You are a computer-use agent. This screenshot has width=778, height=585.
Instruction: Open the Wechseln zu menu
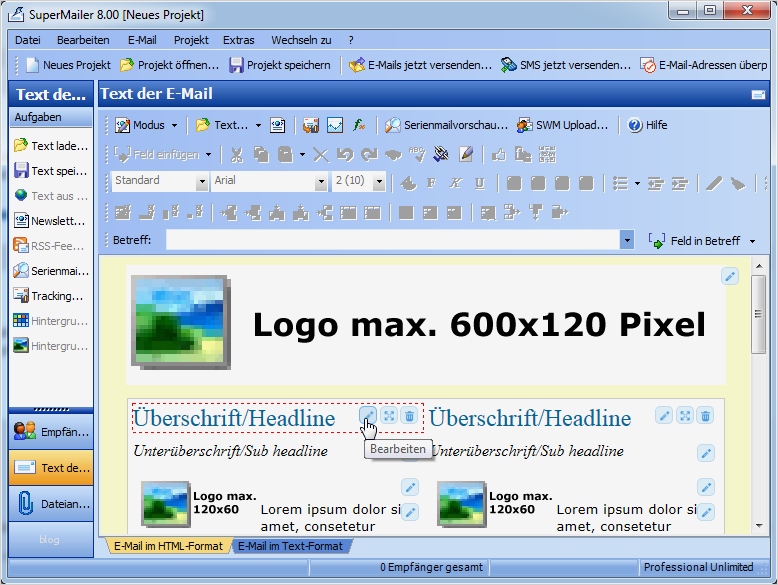301,40
